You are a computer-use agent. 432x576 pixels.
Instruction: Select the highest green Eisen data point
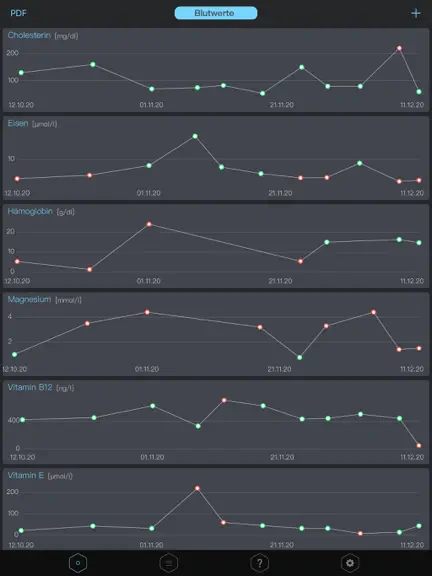tap(195, 136)
